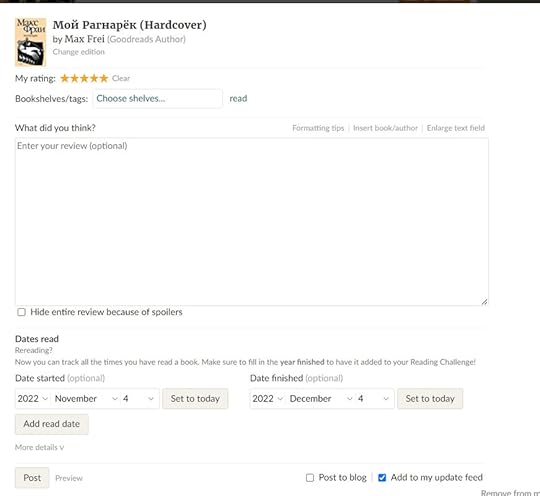
Task: Enable hide review because of spoilers
Action: click(21, 312)
